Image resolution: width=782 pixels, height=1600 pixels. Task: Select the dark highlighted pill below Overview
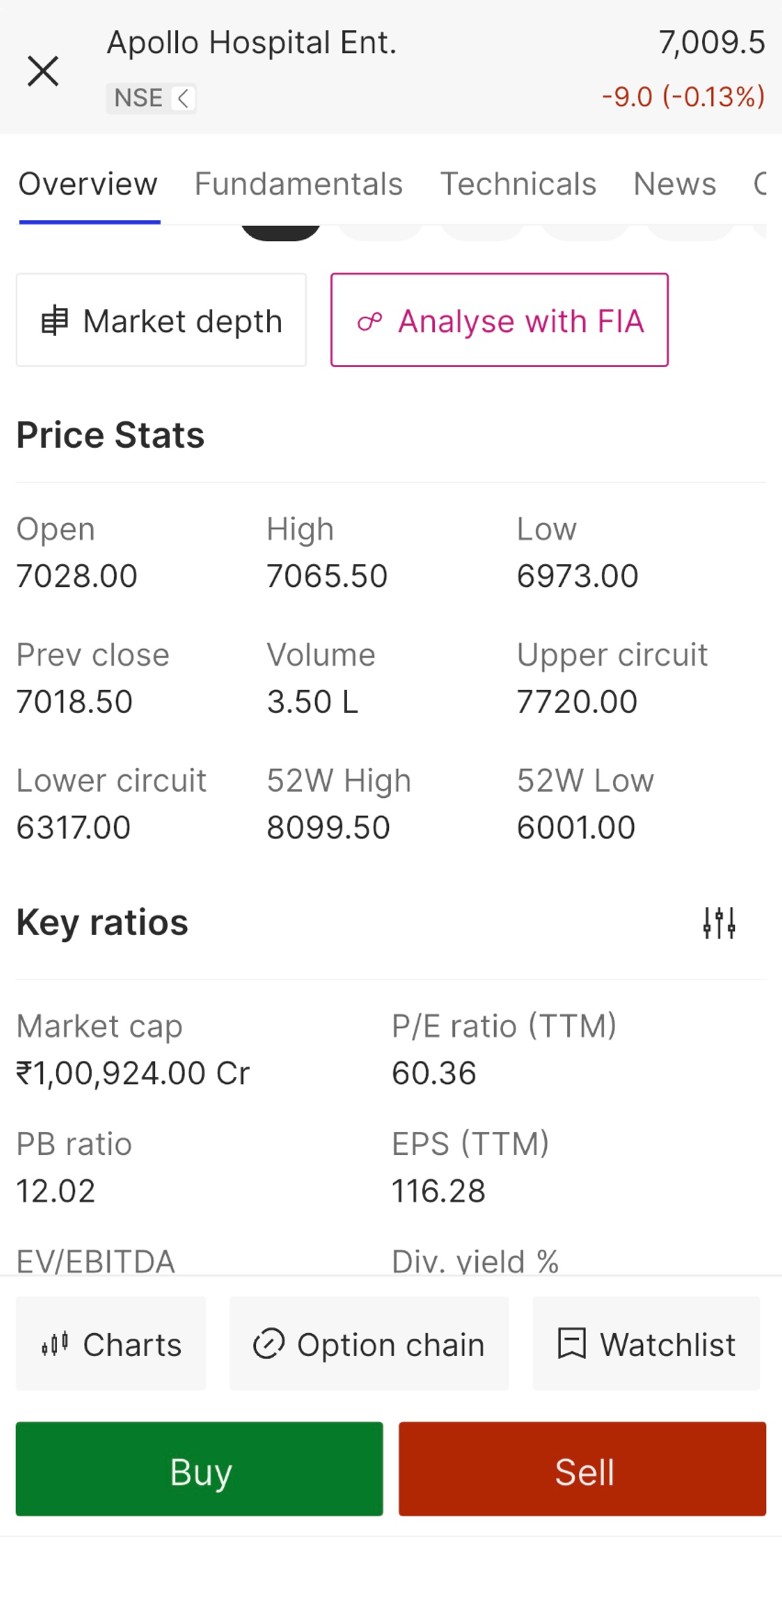[x=281, y=234]
